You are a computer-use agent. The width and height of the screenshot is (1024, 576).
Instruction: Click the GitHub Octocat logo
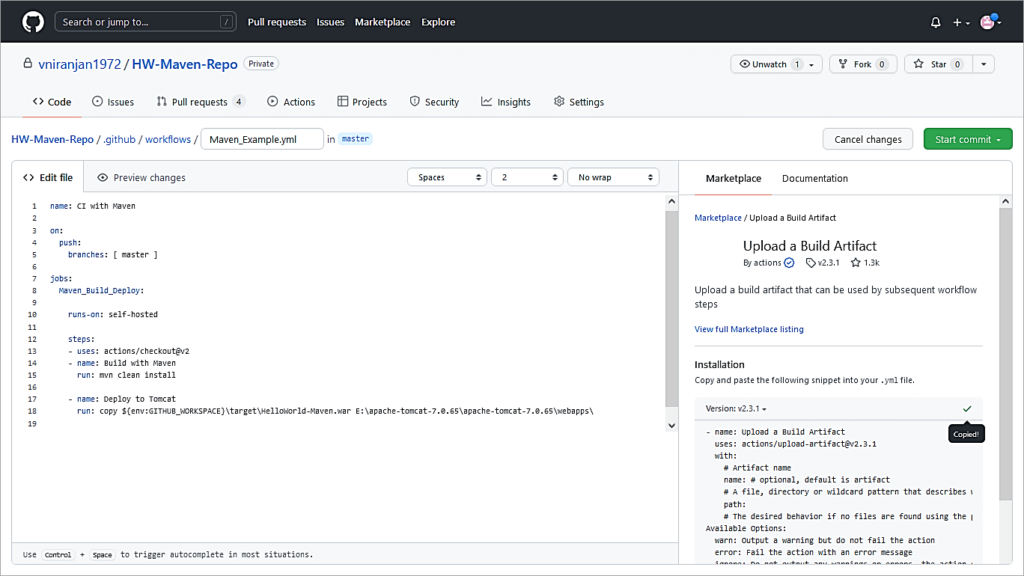point(33,22)
